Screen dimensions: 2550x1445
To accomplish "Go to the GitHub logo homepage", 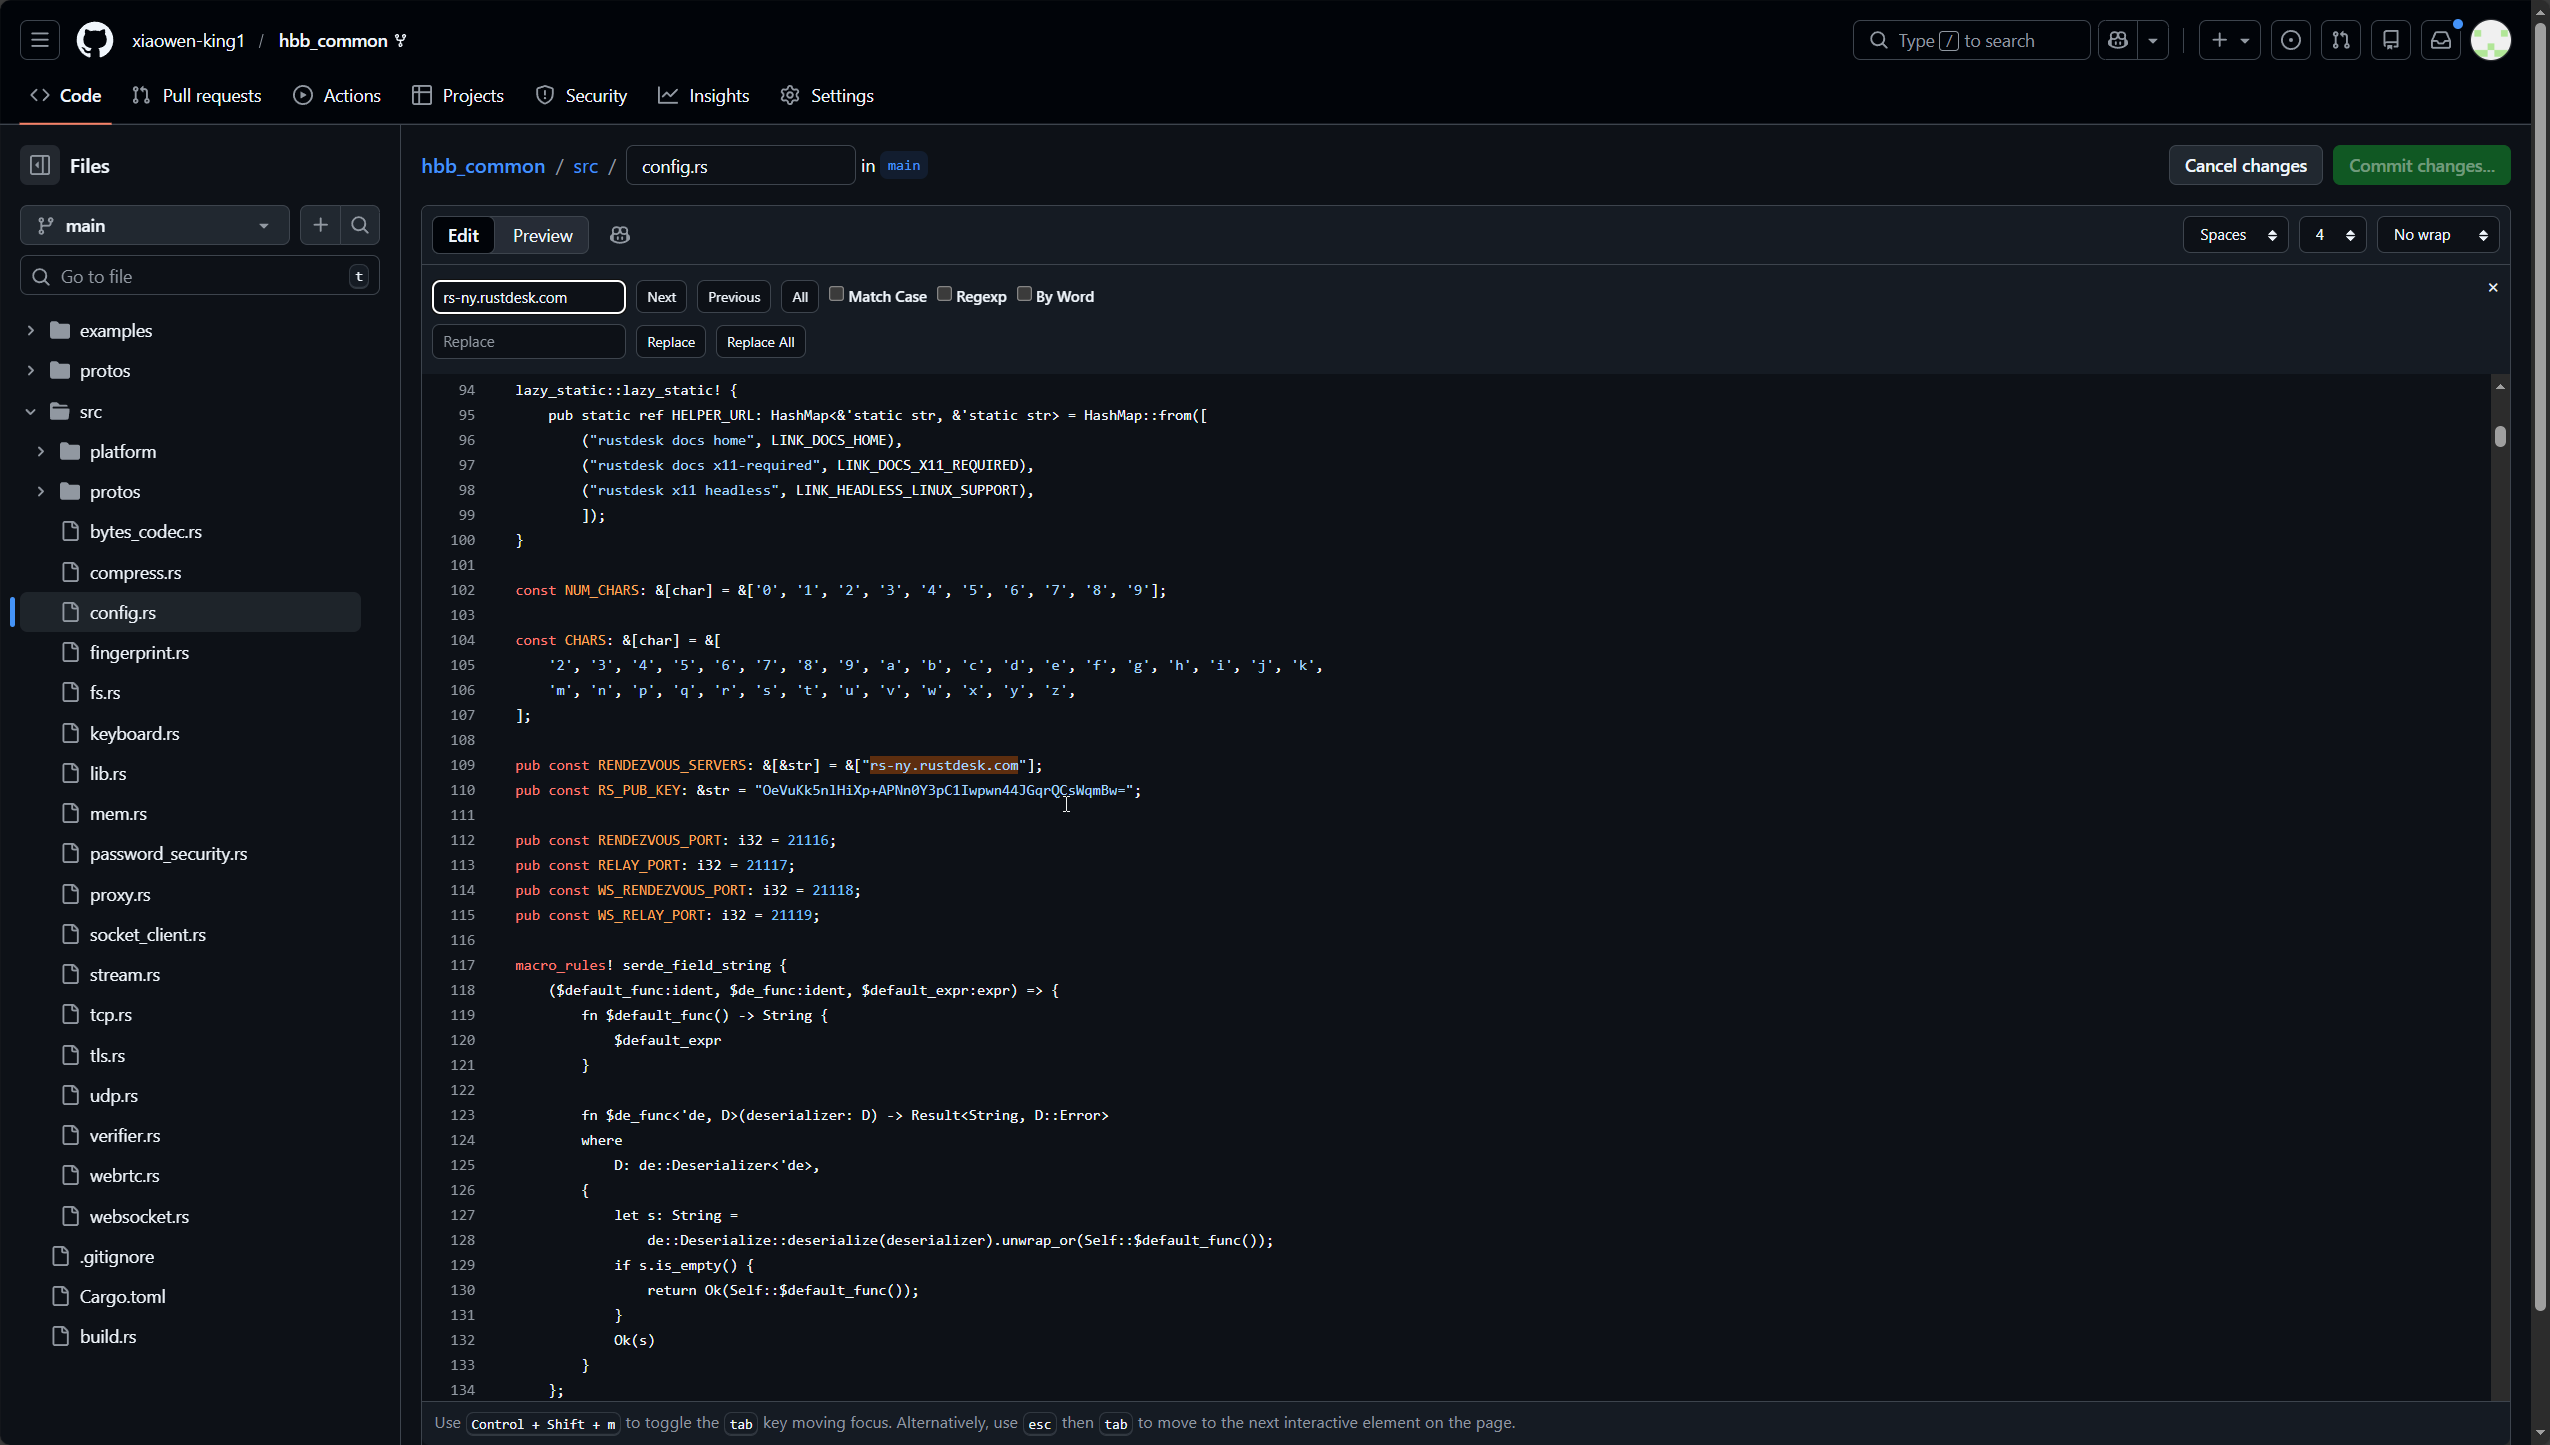I will pyautogui.click(x=95, y=41).
